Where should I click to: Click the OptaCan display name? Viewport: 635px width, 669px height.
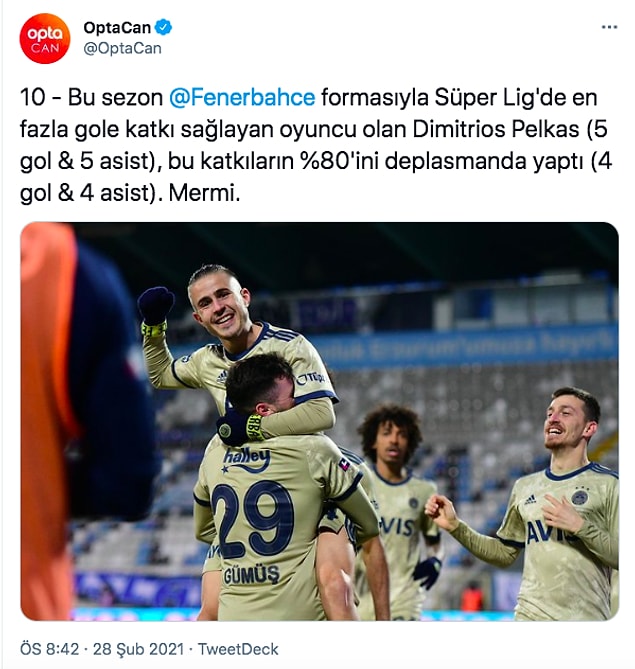point(117,28)
